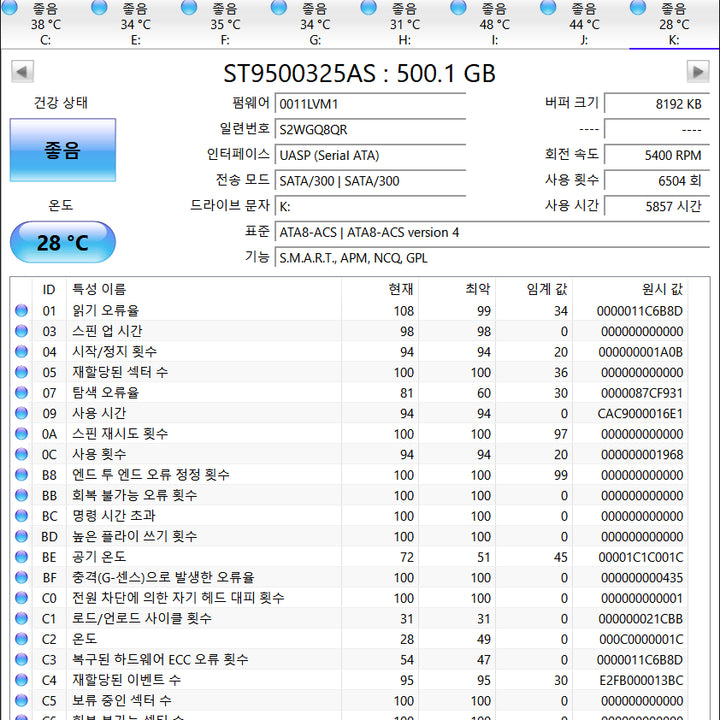Click status icon for C2 온도
Viewport: 720px width, 720px height.
click(22, 639)
